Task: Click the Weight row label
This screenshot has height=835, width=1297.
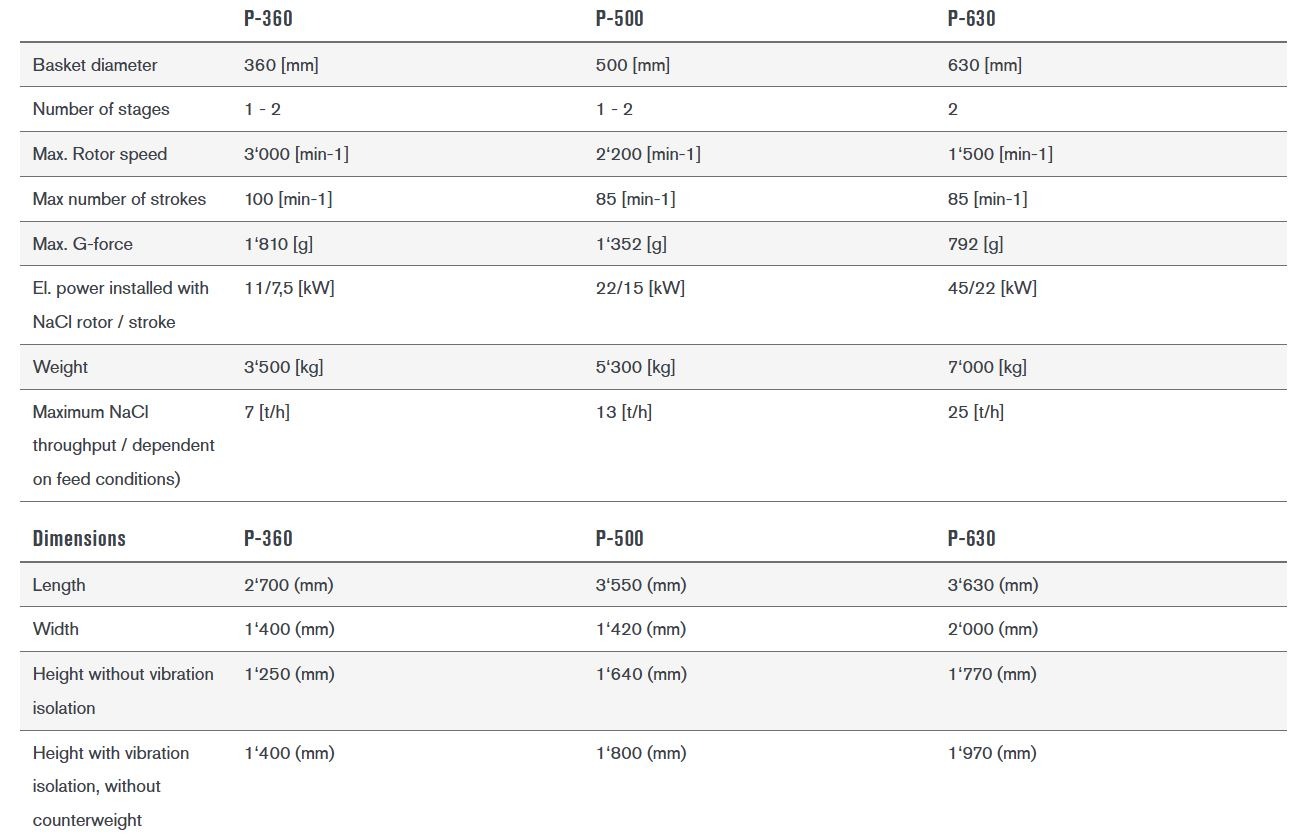Action: 60,367
